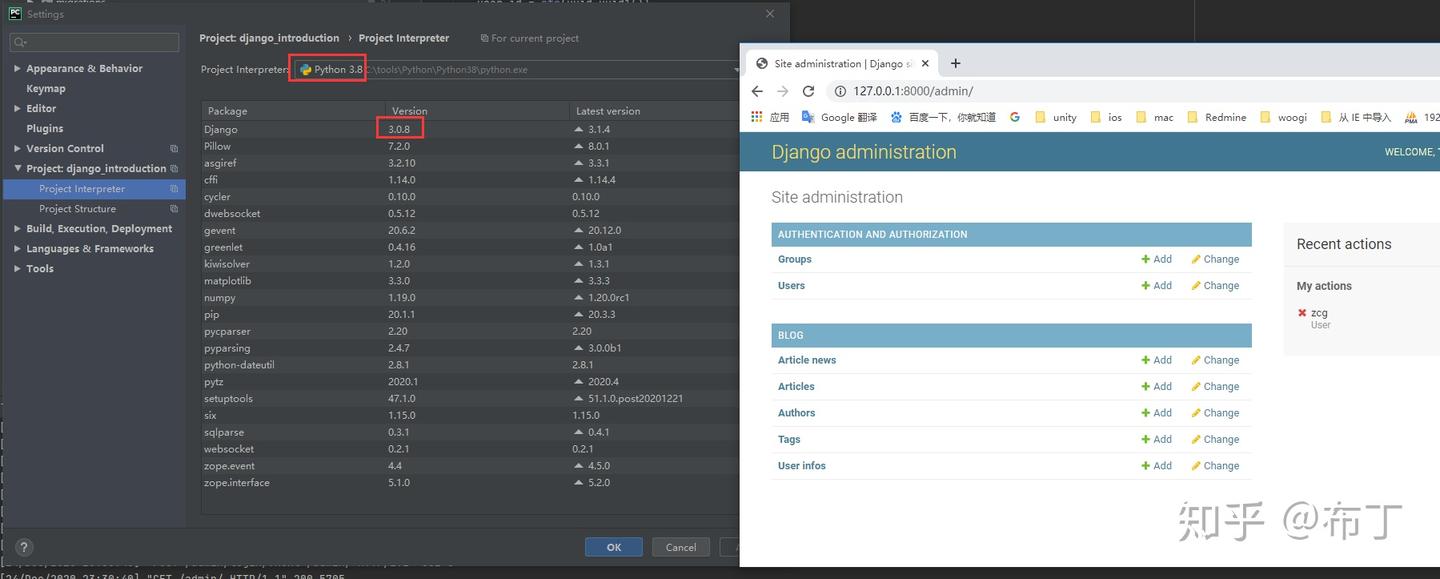
Task: Expand the Editor settings node
Action: pos(17,108)
